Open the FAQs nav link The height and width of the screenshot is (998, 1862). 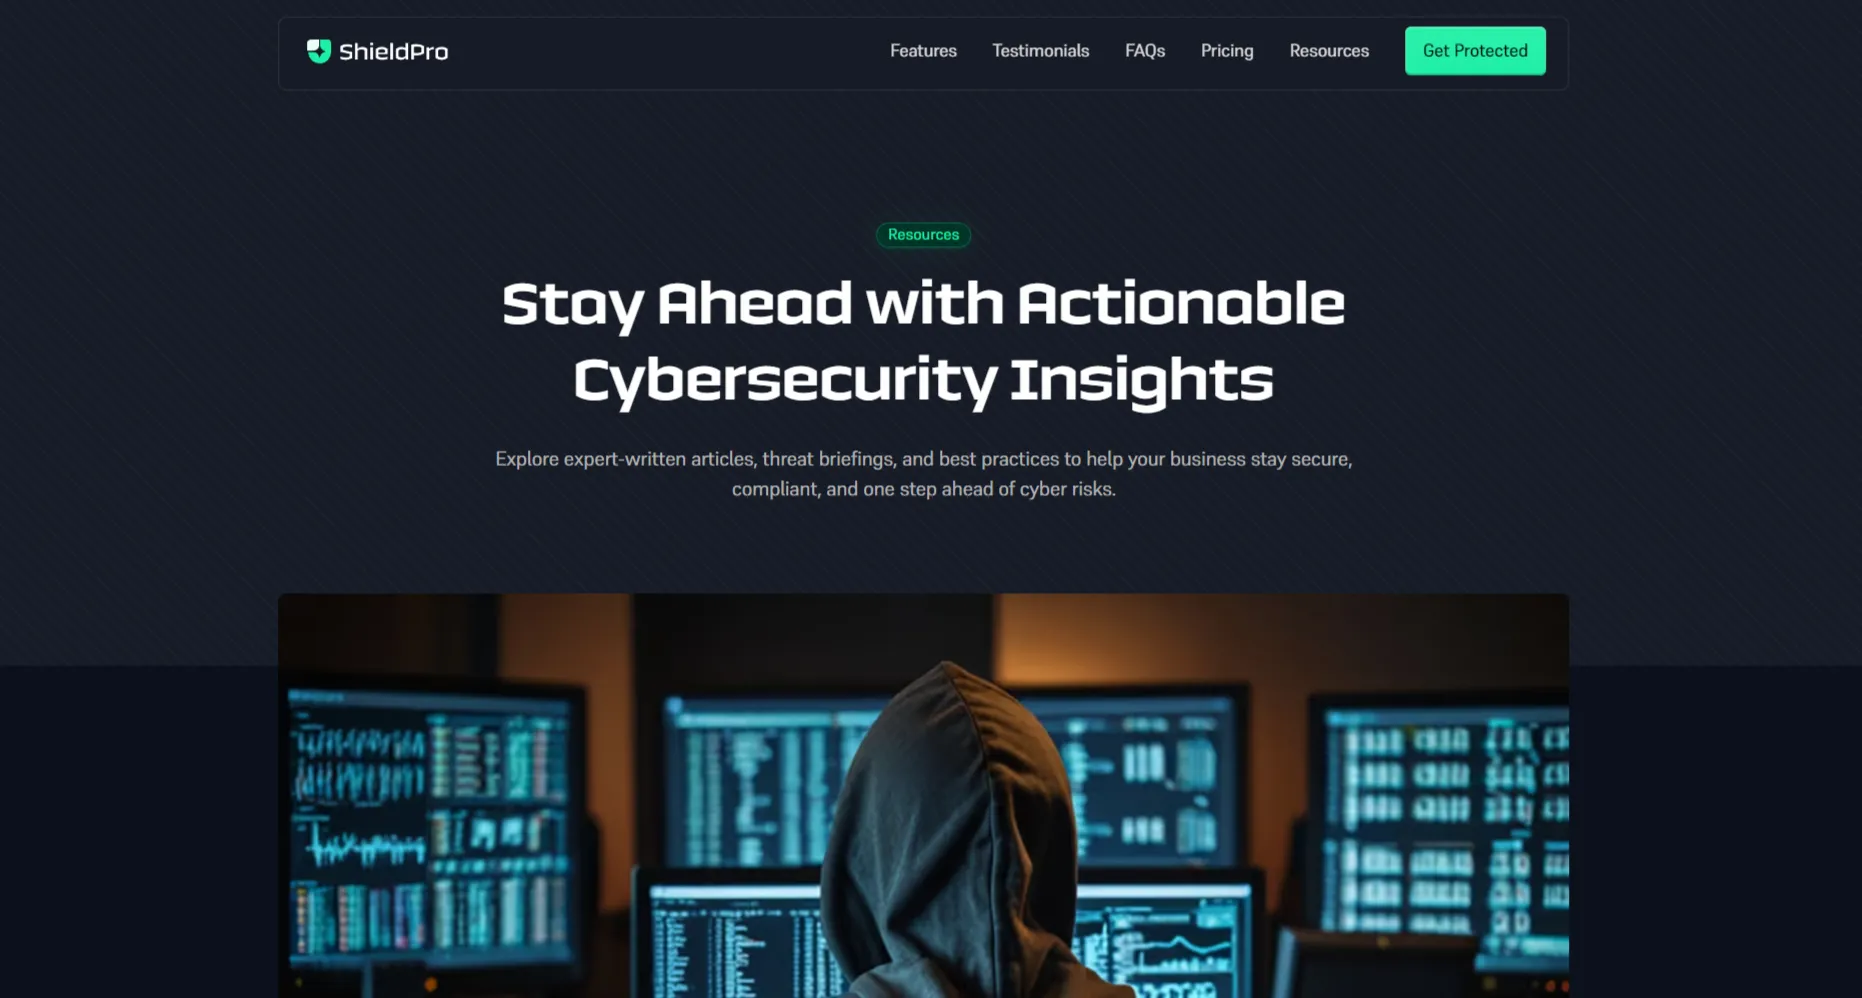tap(1145, 51)
